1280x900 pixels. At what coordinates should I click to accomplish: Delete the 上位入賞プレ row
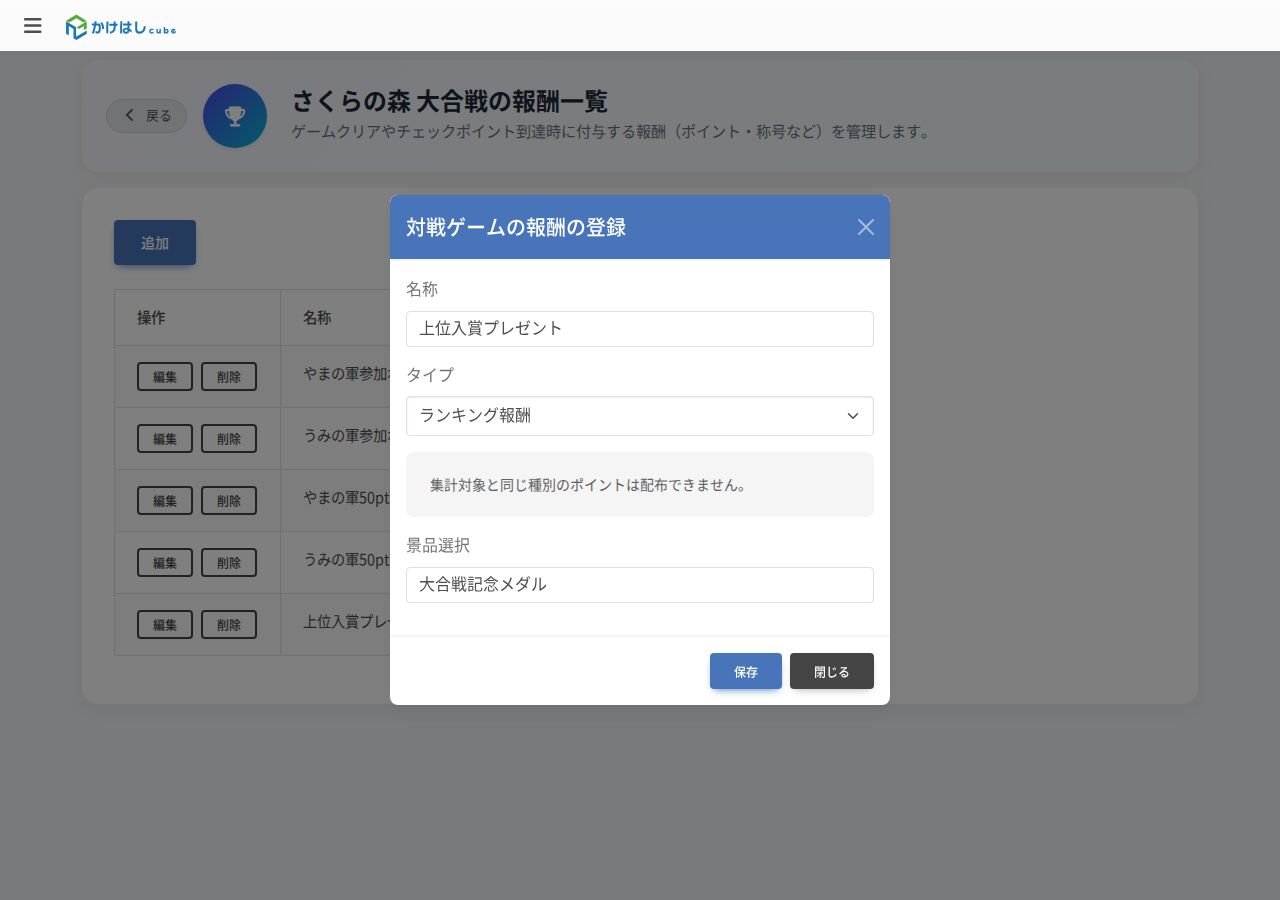229,625
